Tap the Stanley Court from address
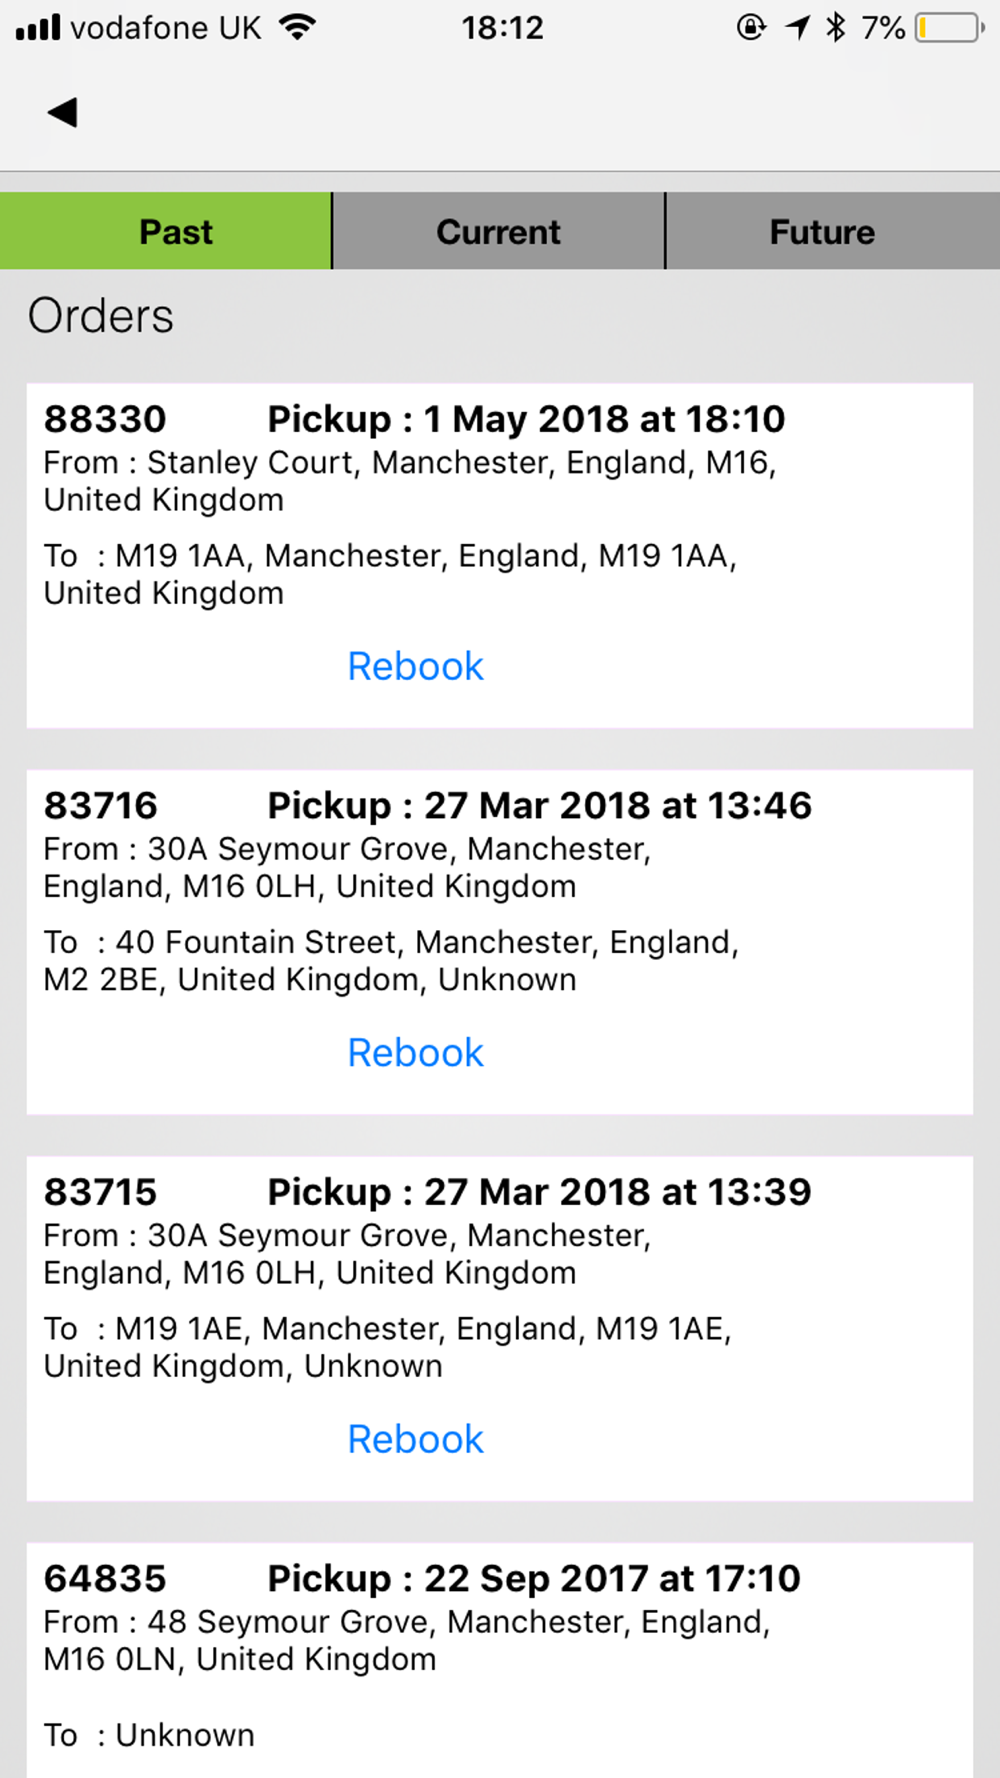This screenshot has width=1000, height=1778. pos(410,481)
